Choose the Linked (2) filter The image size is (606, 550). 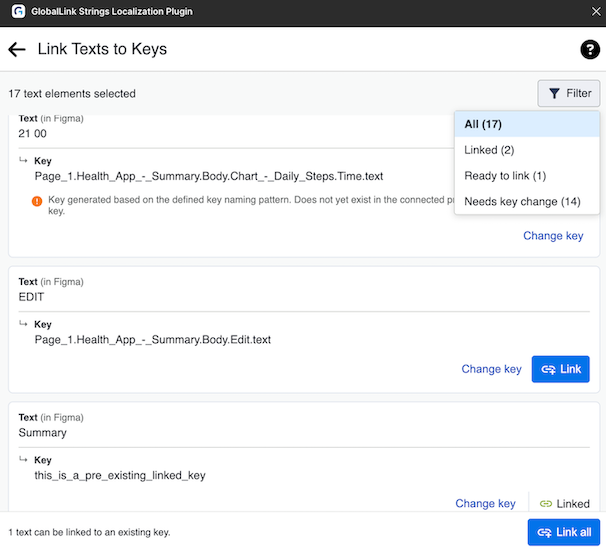tap(527, 150)
